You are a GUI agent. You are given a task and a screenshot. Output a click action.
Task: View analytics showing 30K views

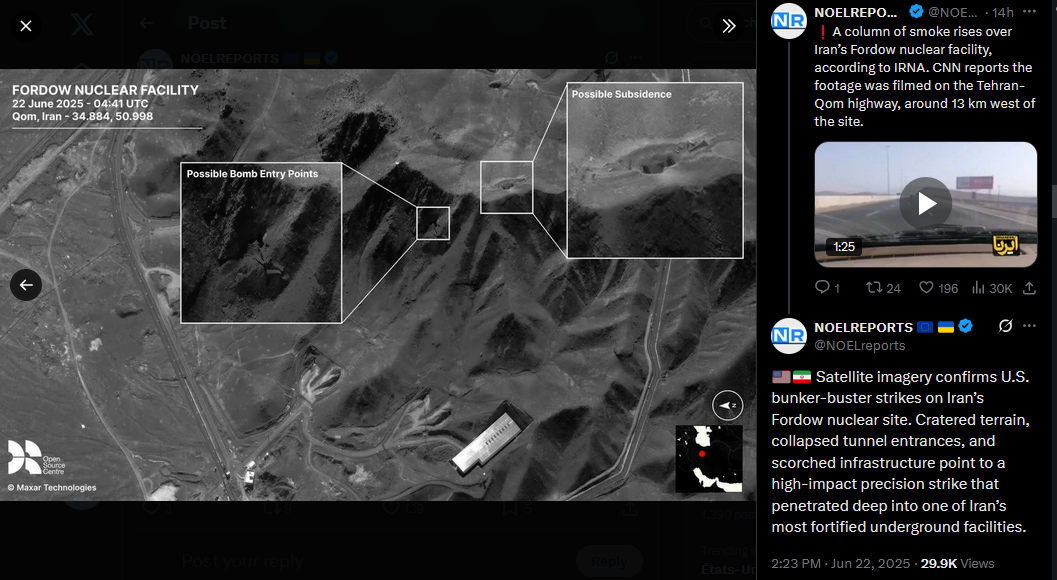(x=992, y=288)
